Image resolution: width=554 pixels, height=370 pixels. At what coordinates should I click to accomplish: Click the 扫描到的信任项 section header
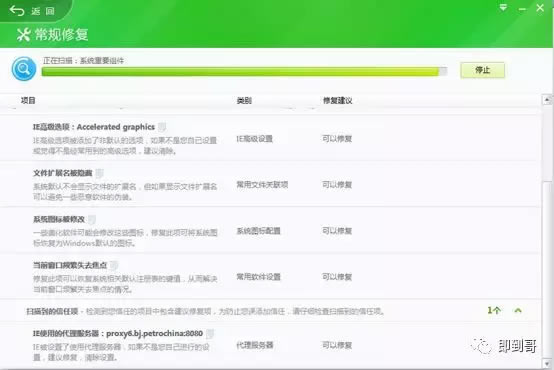coord(270,311)
